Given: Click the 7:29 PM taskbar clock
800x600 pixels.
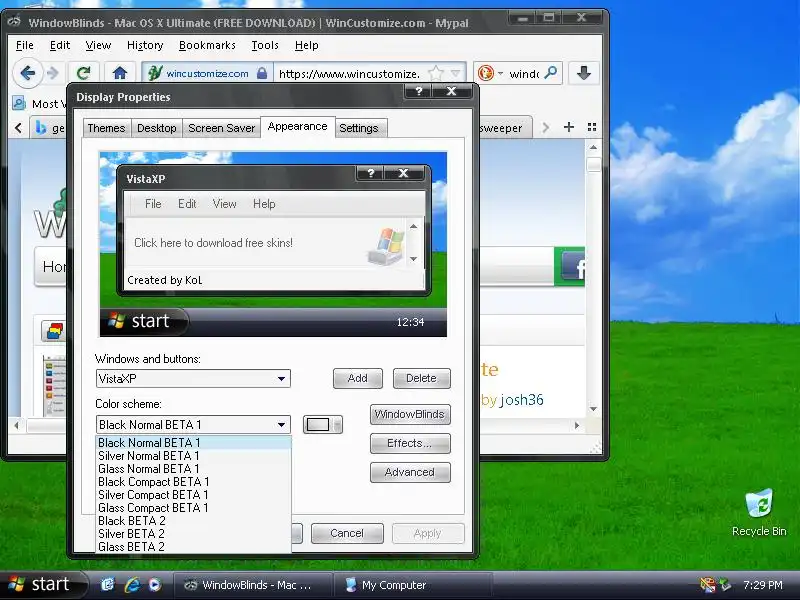Looking at the screenshot, I should pos(763,585).
